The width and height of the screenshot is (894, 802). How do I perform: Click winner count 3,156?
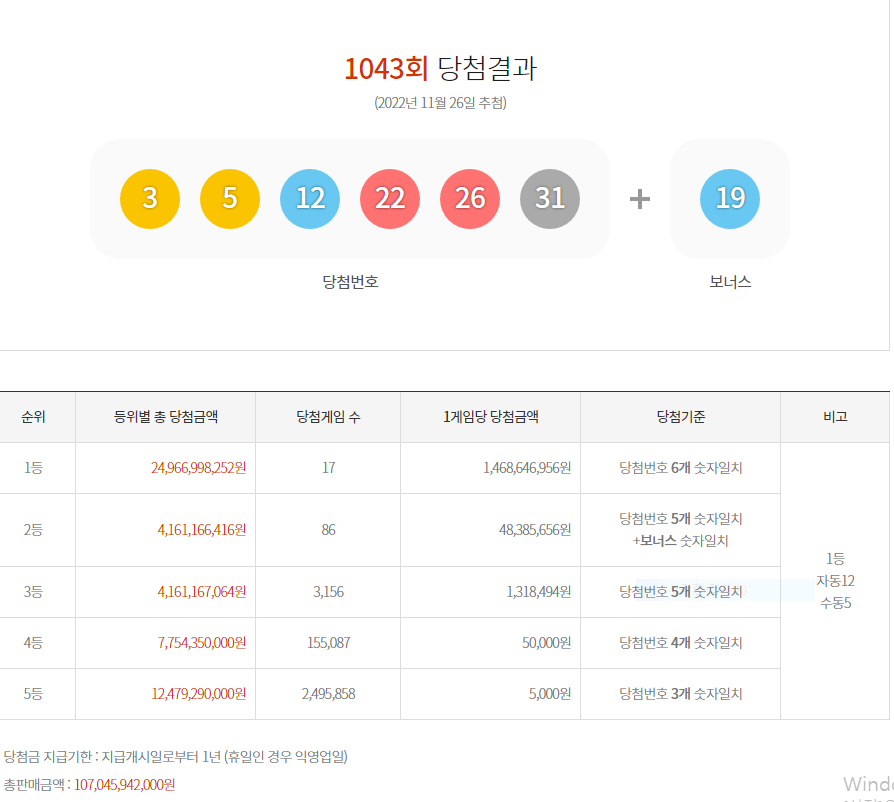(328, 592)
